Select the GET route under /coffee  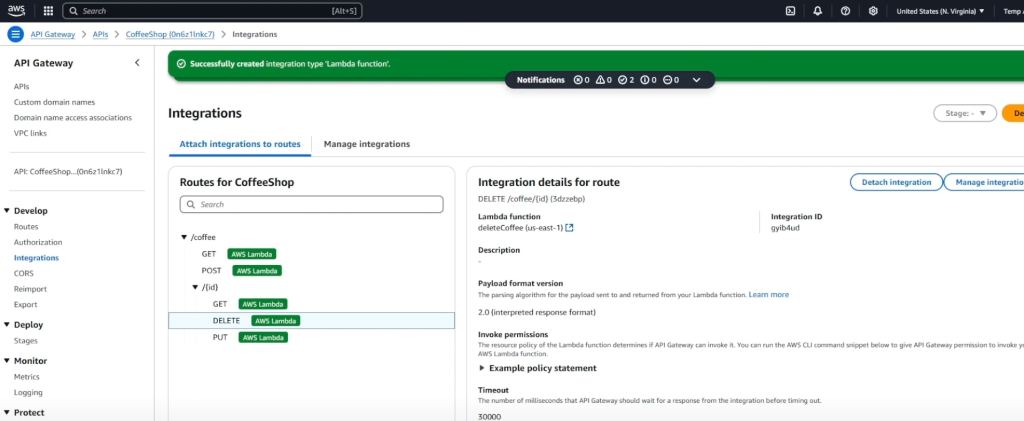209,254
